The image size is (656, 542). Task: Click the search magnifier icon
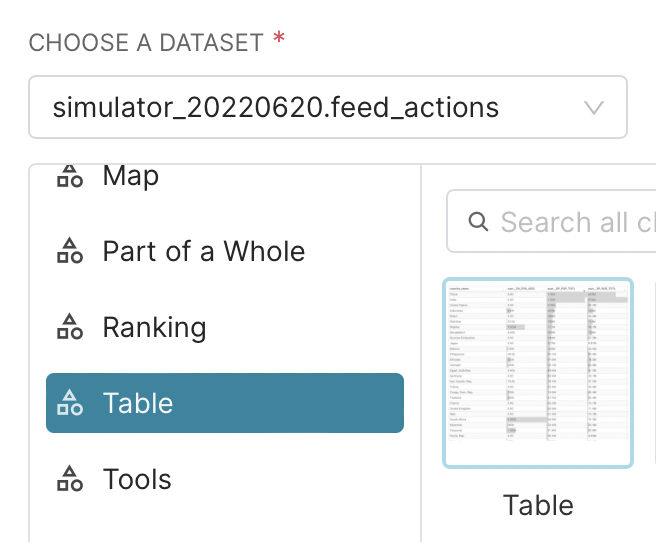(x=478, y=222)
